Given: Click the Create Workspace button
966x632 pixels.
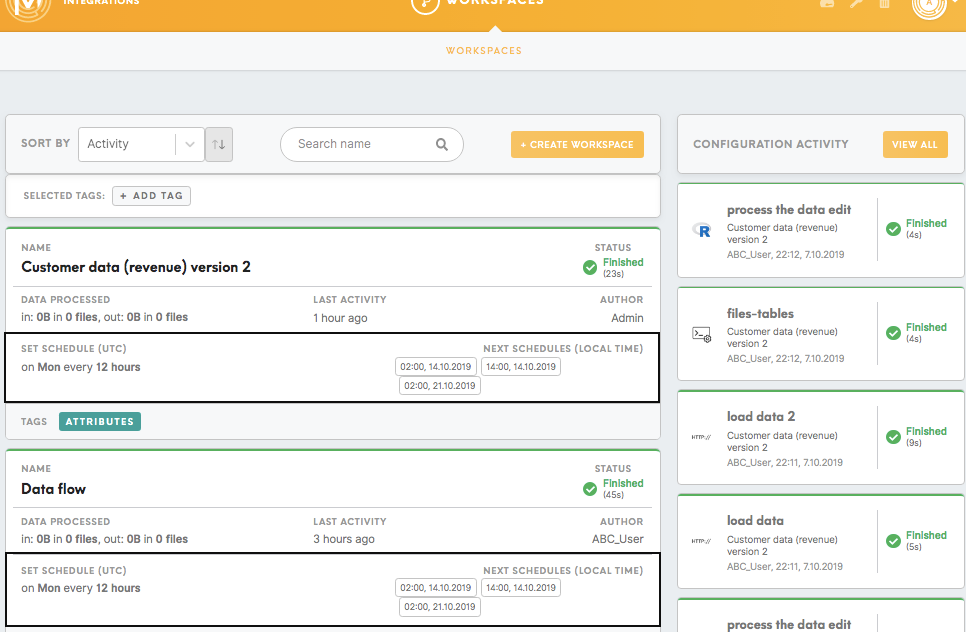Looking at the screenshot, I should 577,144.
